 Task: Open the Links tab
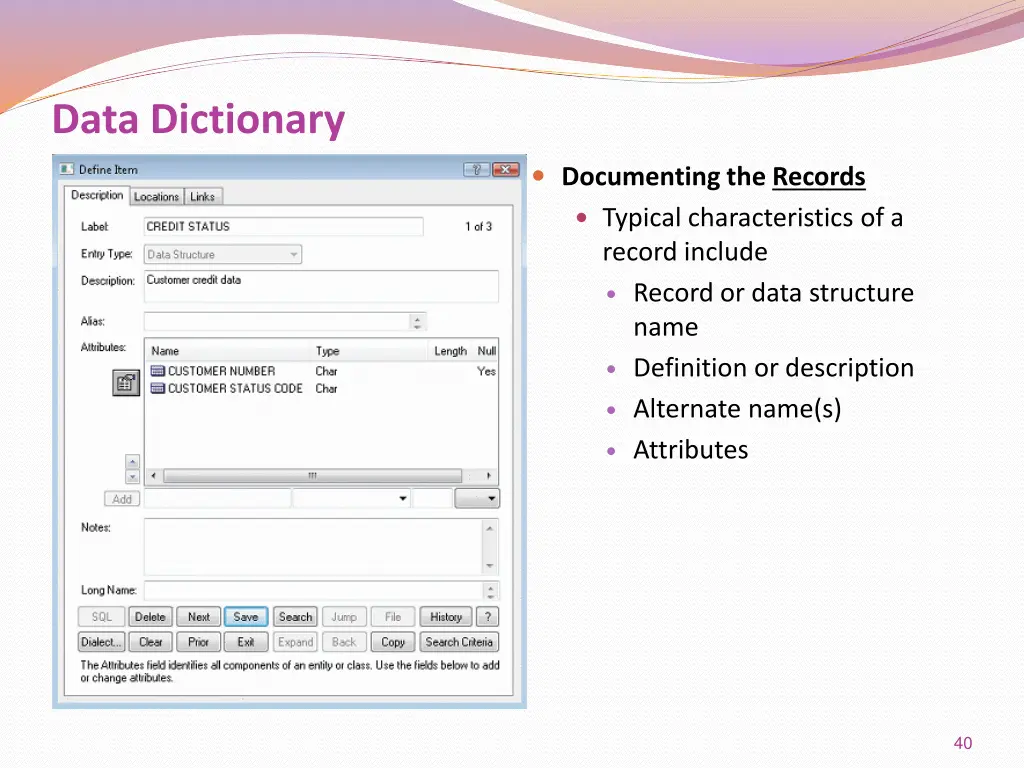[202, 197]
